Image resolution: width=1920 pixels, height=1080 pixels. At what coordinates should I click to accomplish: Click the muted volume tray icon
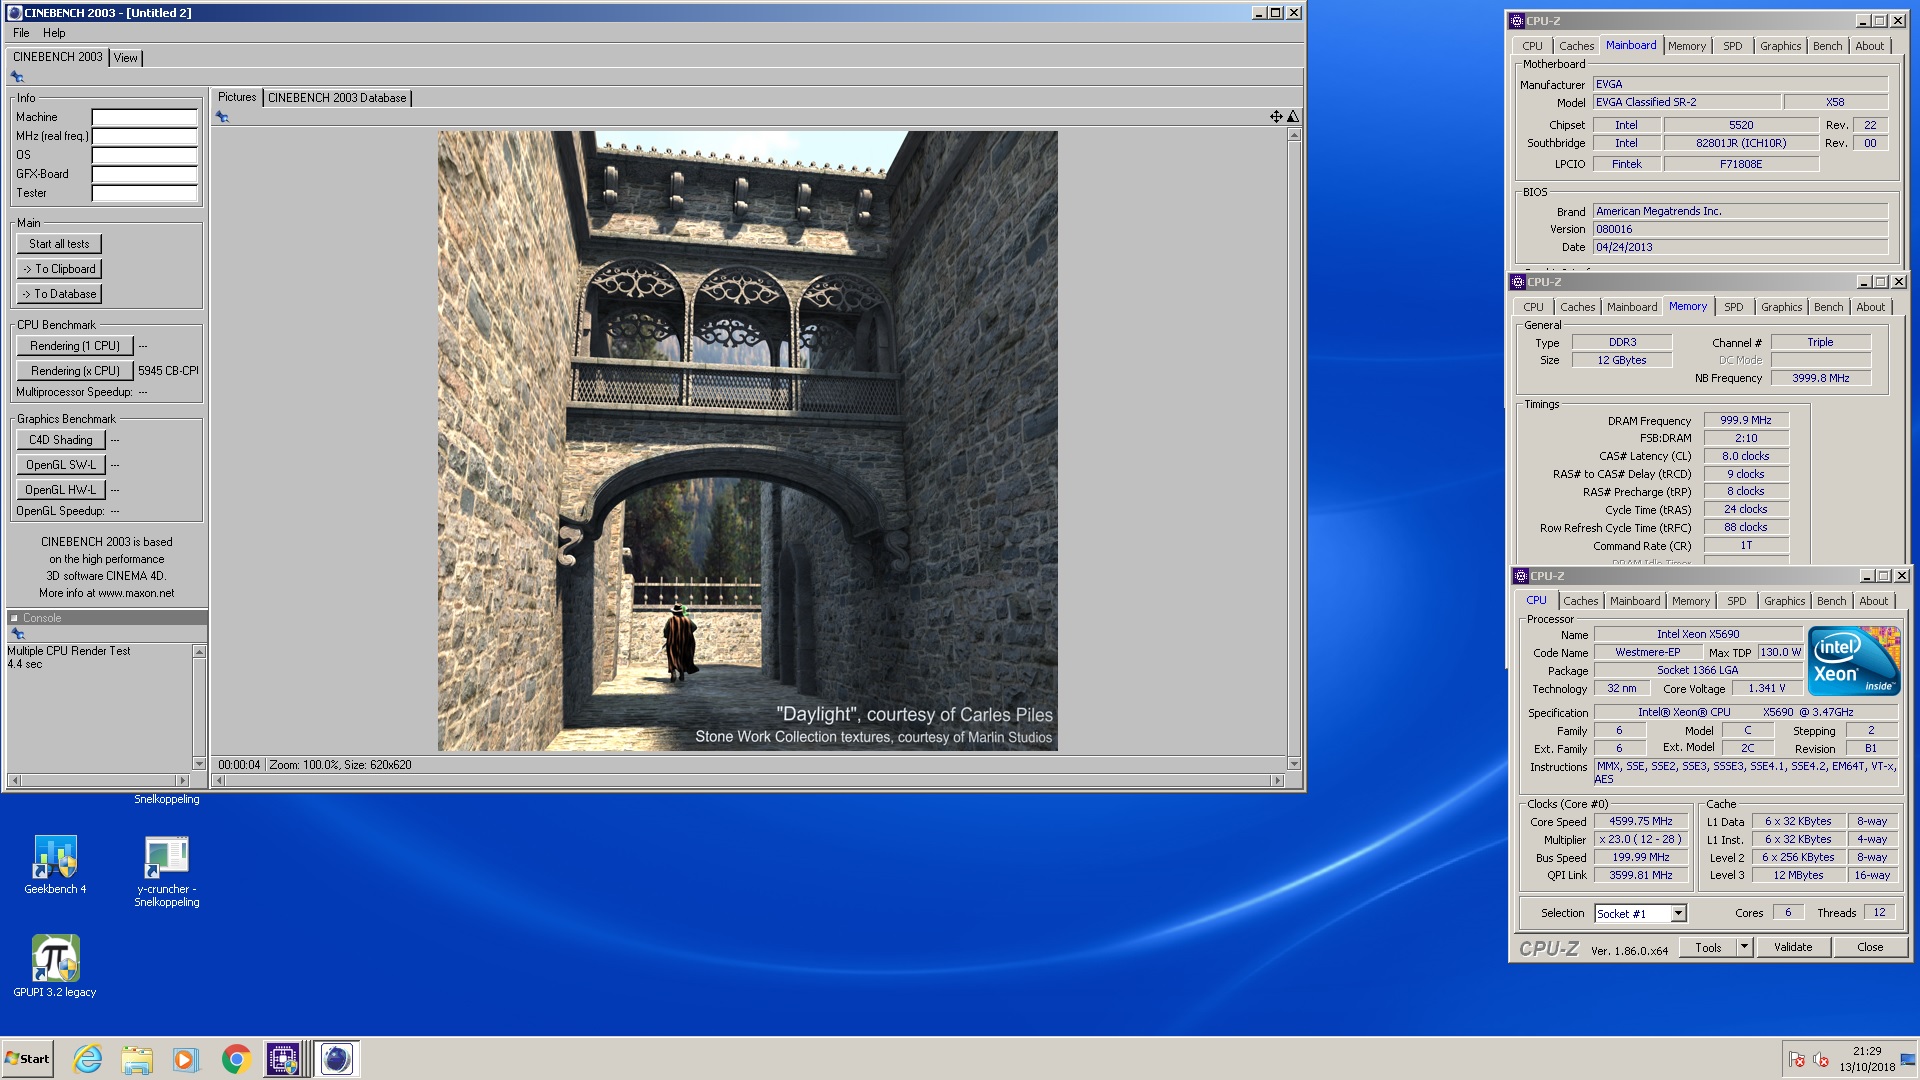(x=1821, y=1060)
